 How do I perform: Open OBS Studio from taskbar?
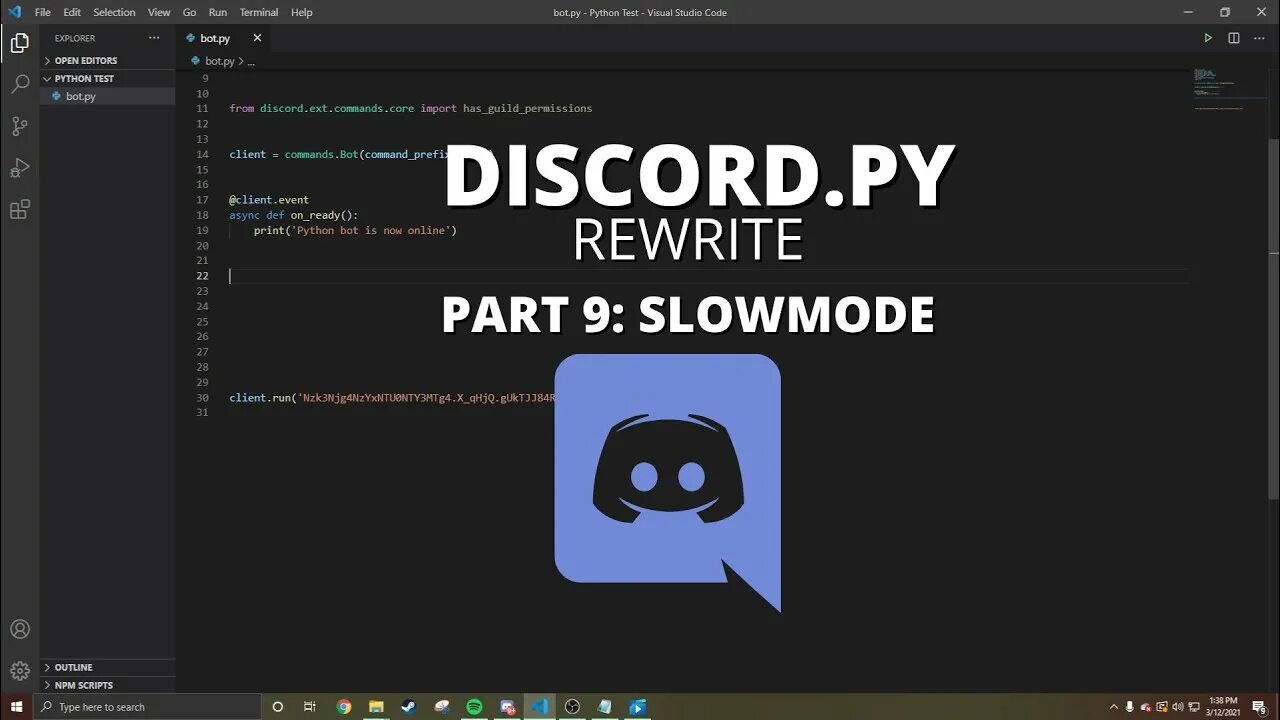pos(572,707)
